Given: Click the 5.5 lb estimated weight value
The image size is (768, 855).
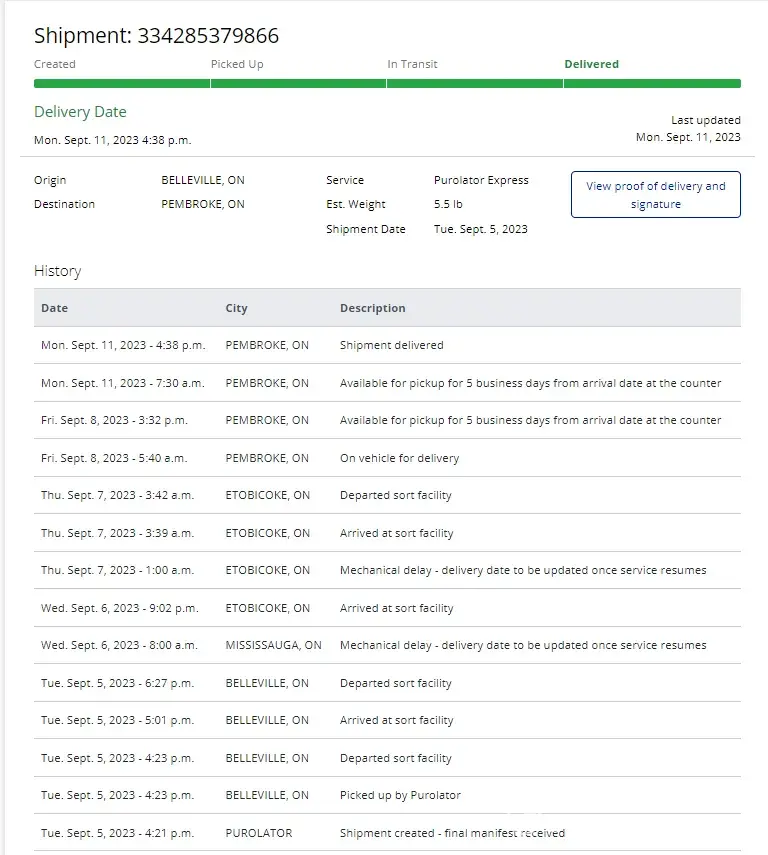Looking at the screenshot, I should tap(448, 204).
